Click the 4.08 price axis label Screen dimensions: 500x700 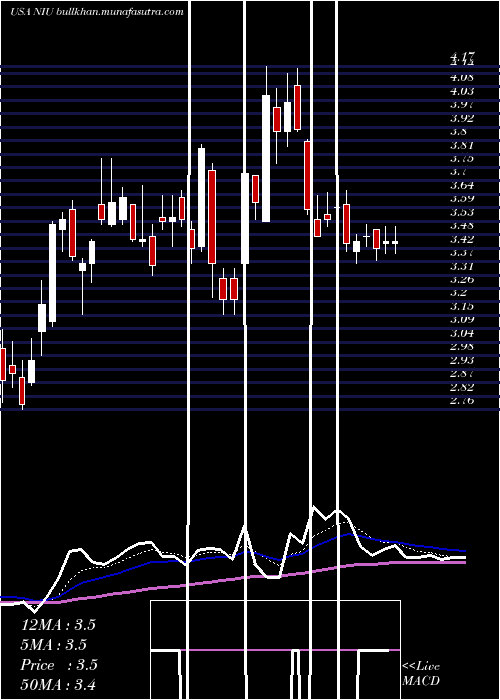pos(462,78)
